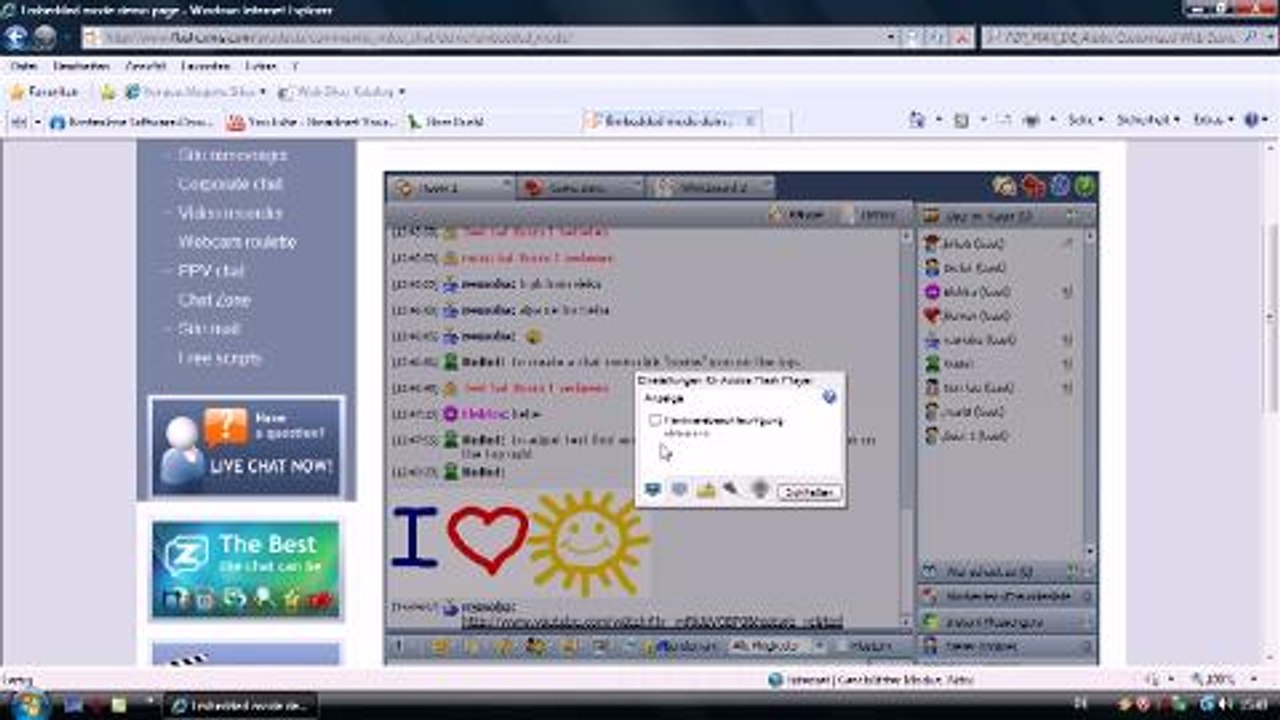Click the smiley icon in chat bottom toolbar
The height and width of the screenshot is (720, 1280).
click(x=441, y=647)
